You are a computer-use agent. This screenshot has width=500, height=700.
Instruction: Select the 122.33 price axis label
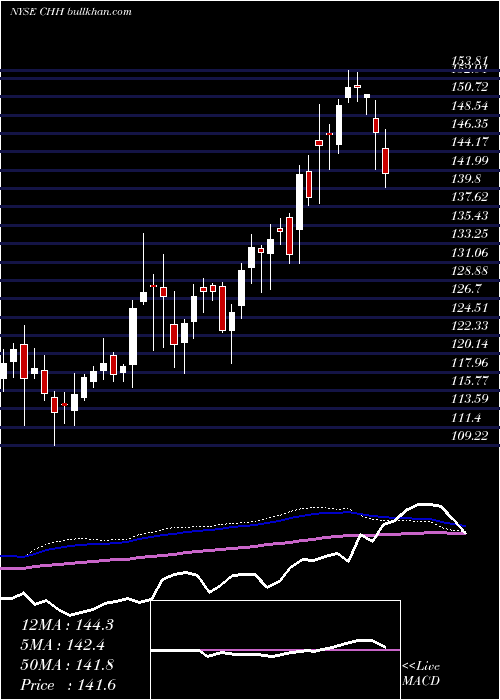[470, 325]
